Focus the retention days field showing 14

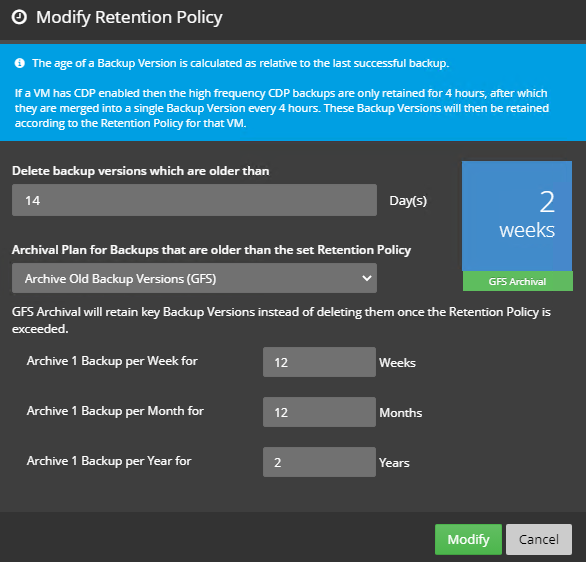click(194, 200)
